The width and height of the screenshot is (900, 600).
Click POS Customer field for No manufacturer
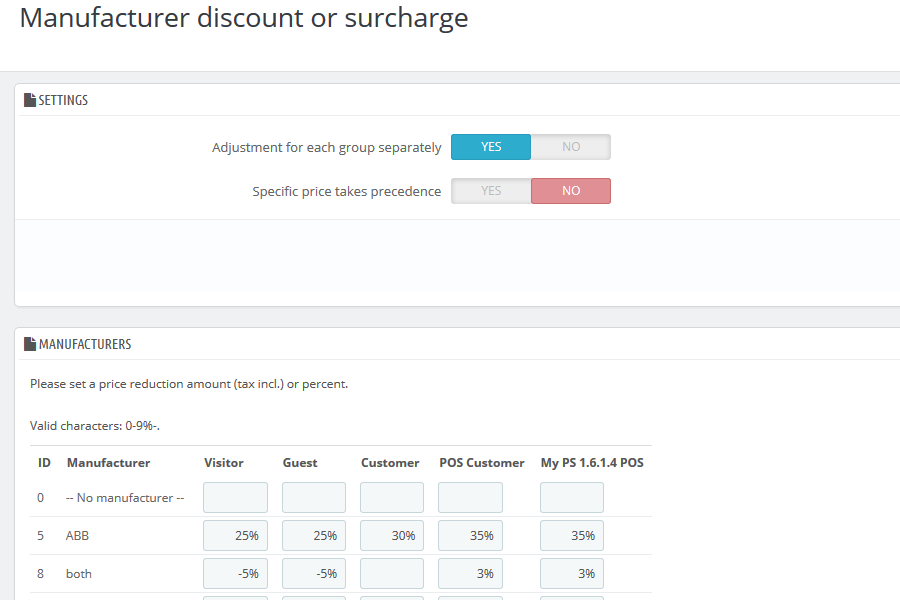470,497
